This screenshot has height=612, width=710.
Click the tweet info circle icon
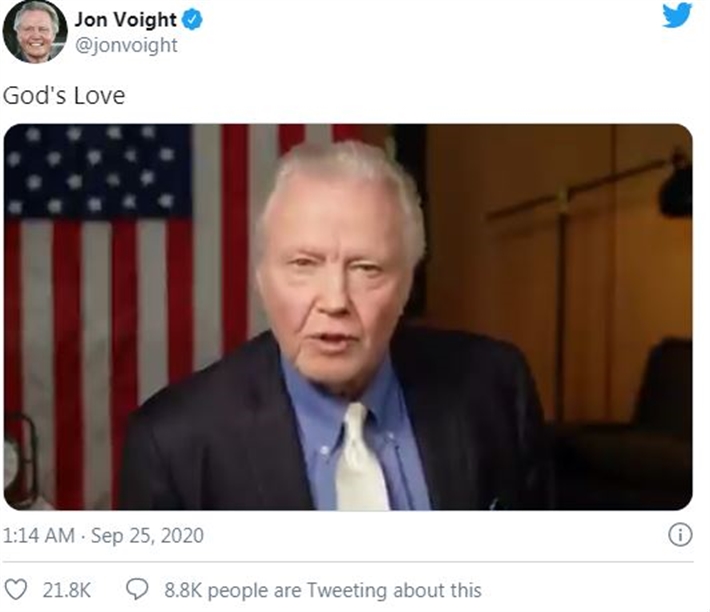point(680,534)
